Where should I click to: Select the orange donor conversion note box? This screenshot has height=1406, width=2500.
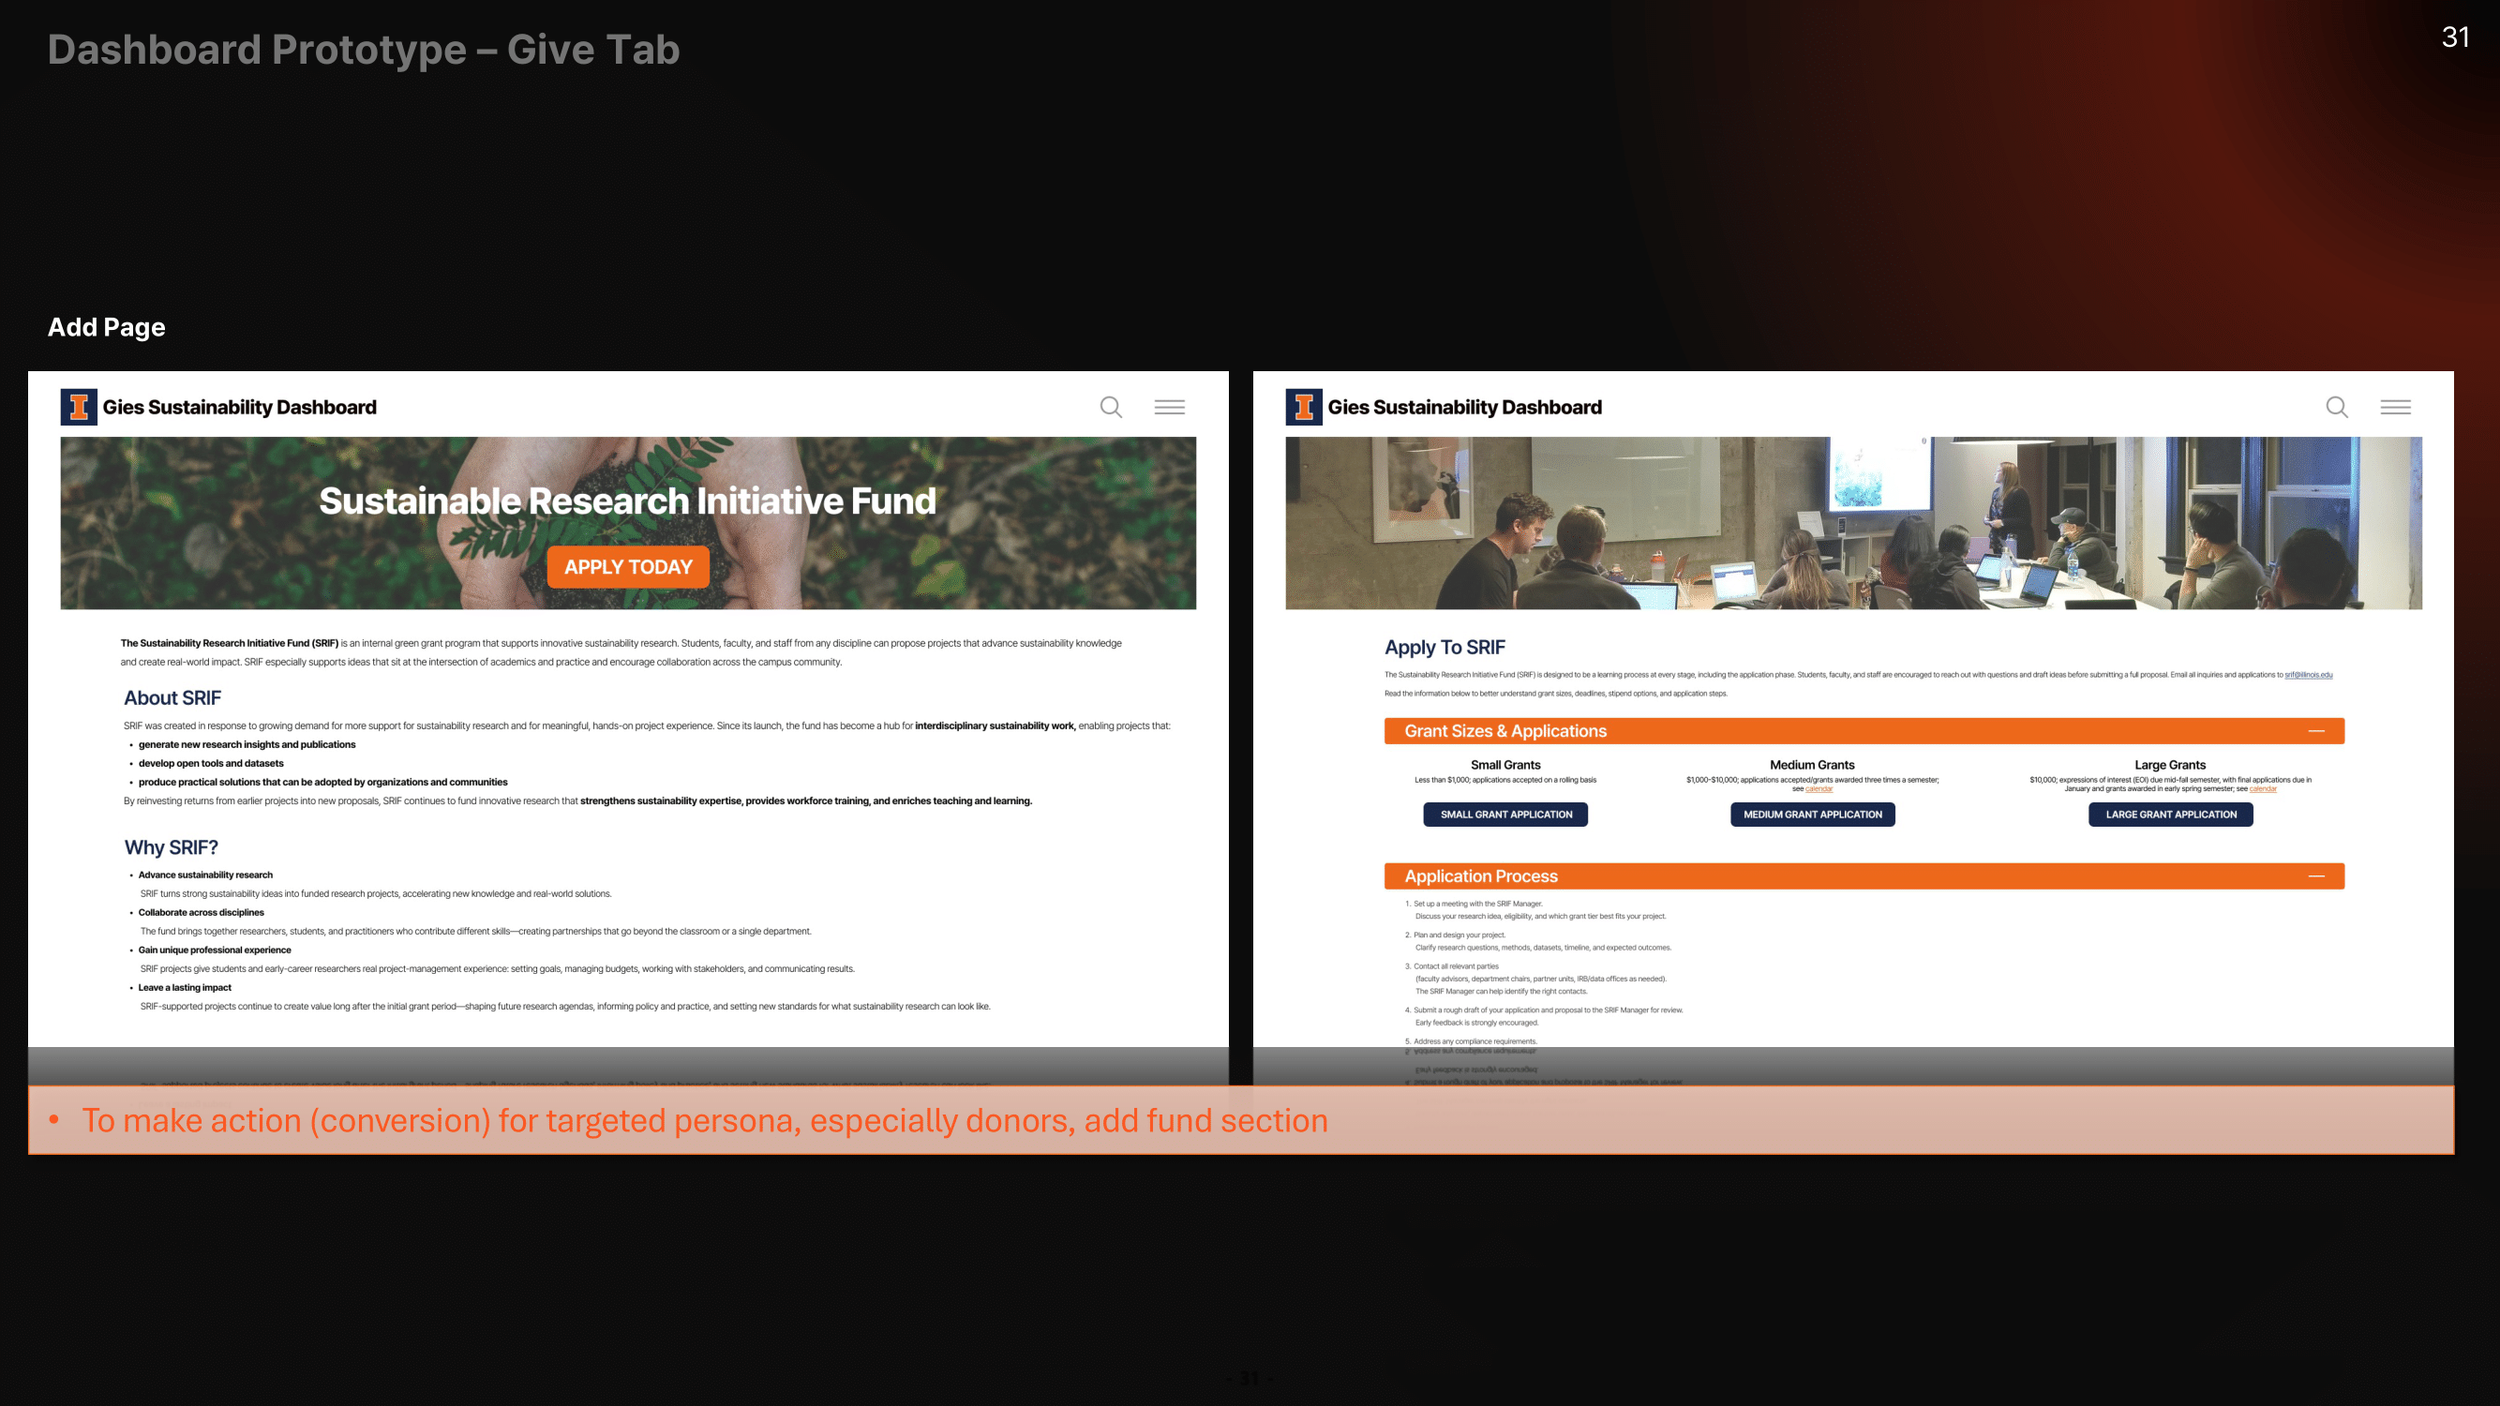[x=1240, y=1120]
